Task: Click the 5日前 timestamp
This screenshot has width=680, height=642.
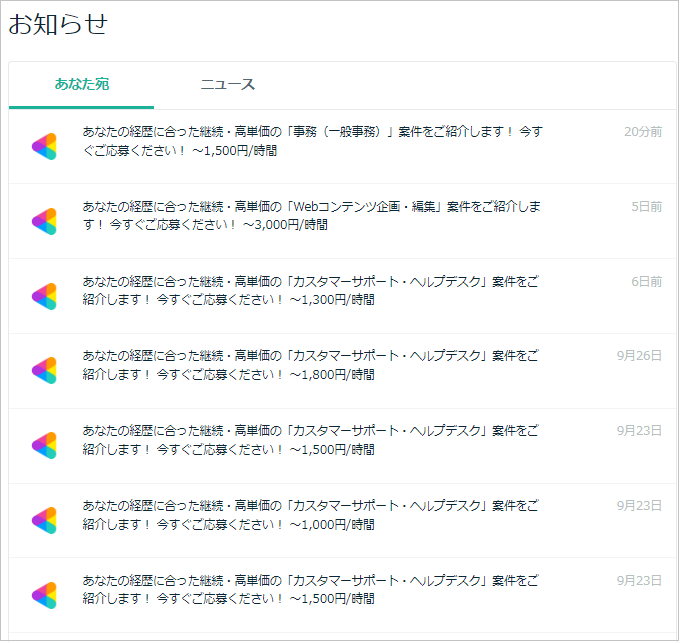Action: coord(647,207)
